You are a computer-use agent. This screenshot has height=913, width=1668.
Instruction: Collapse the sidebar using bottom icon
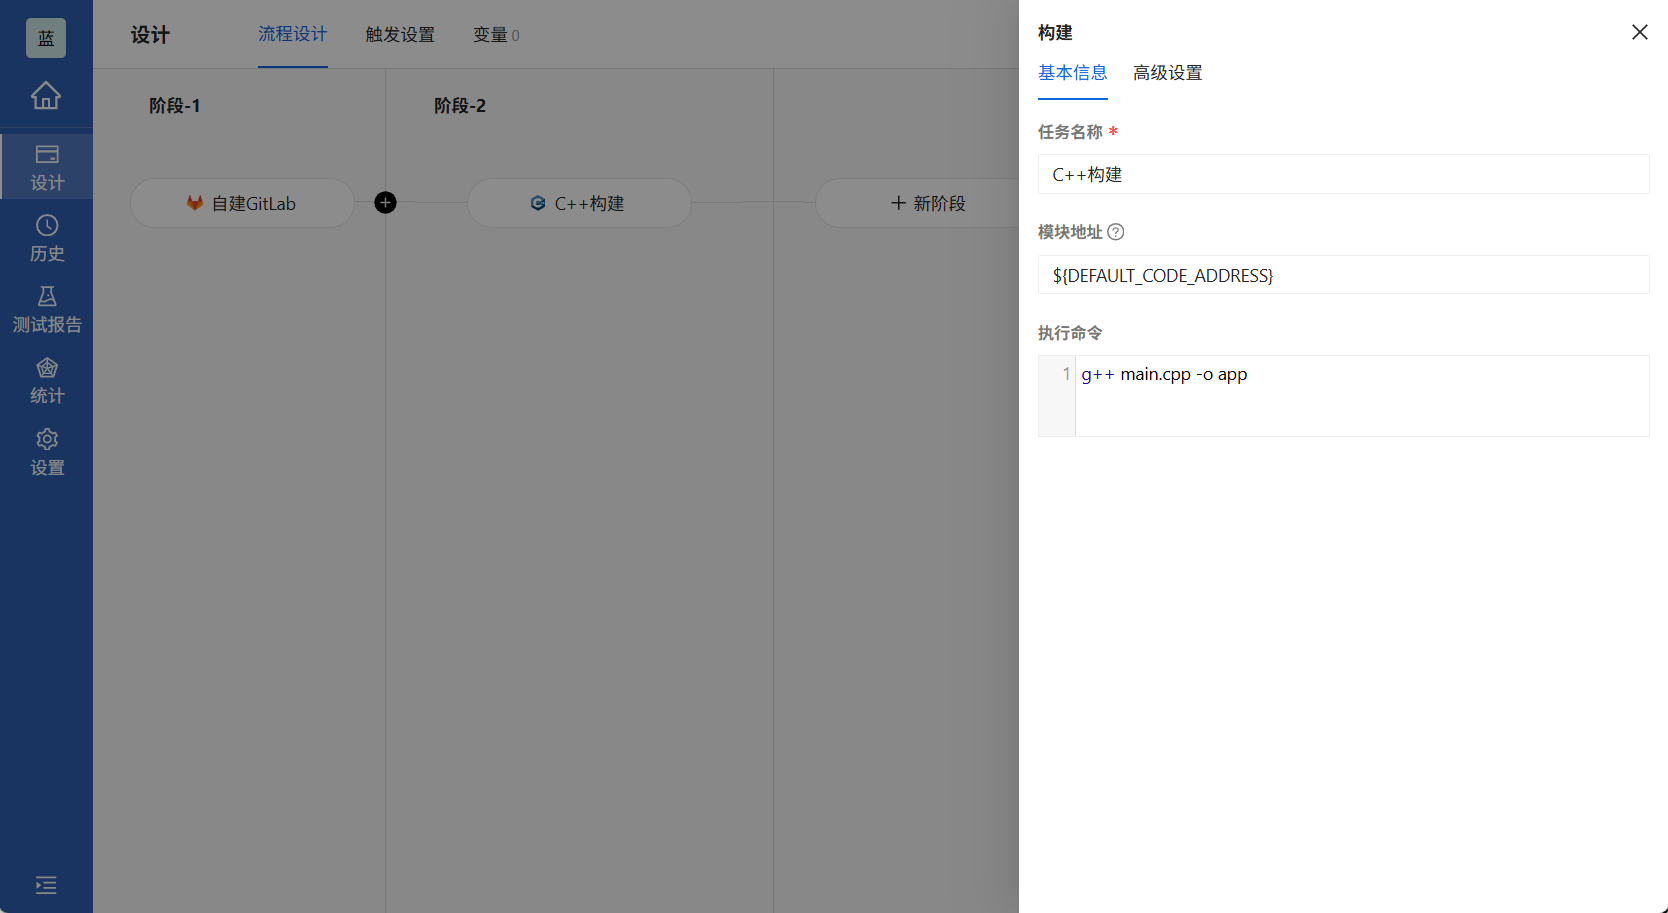[45, 886]
